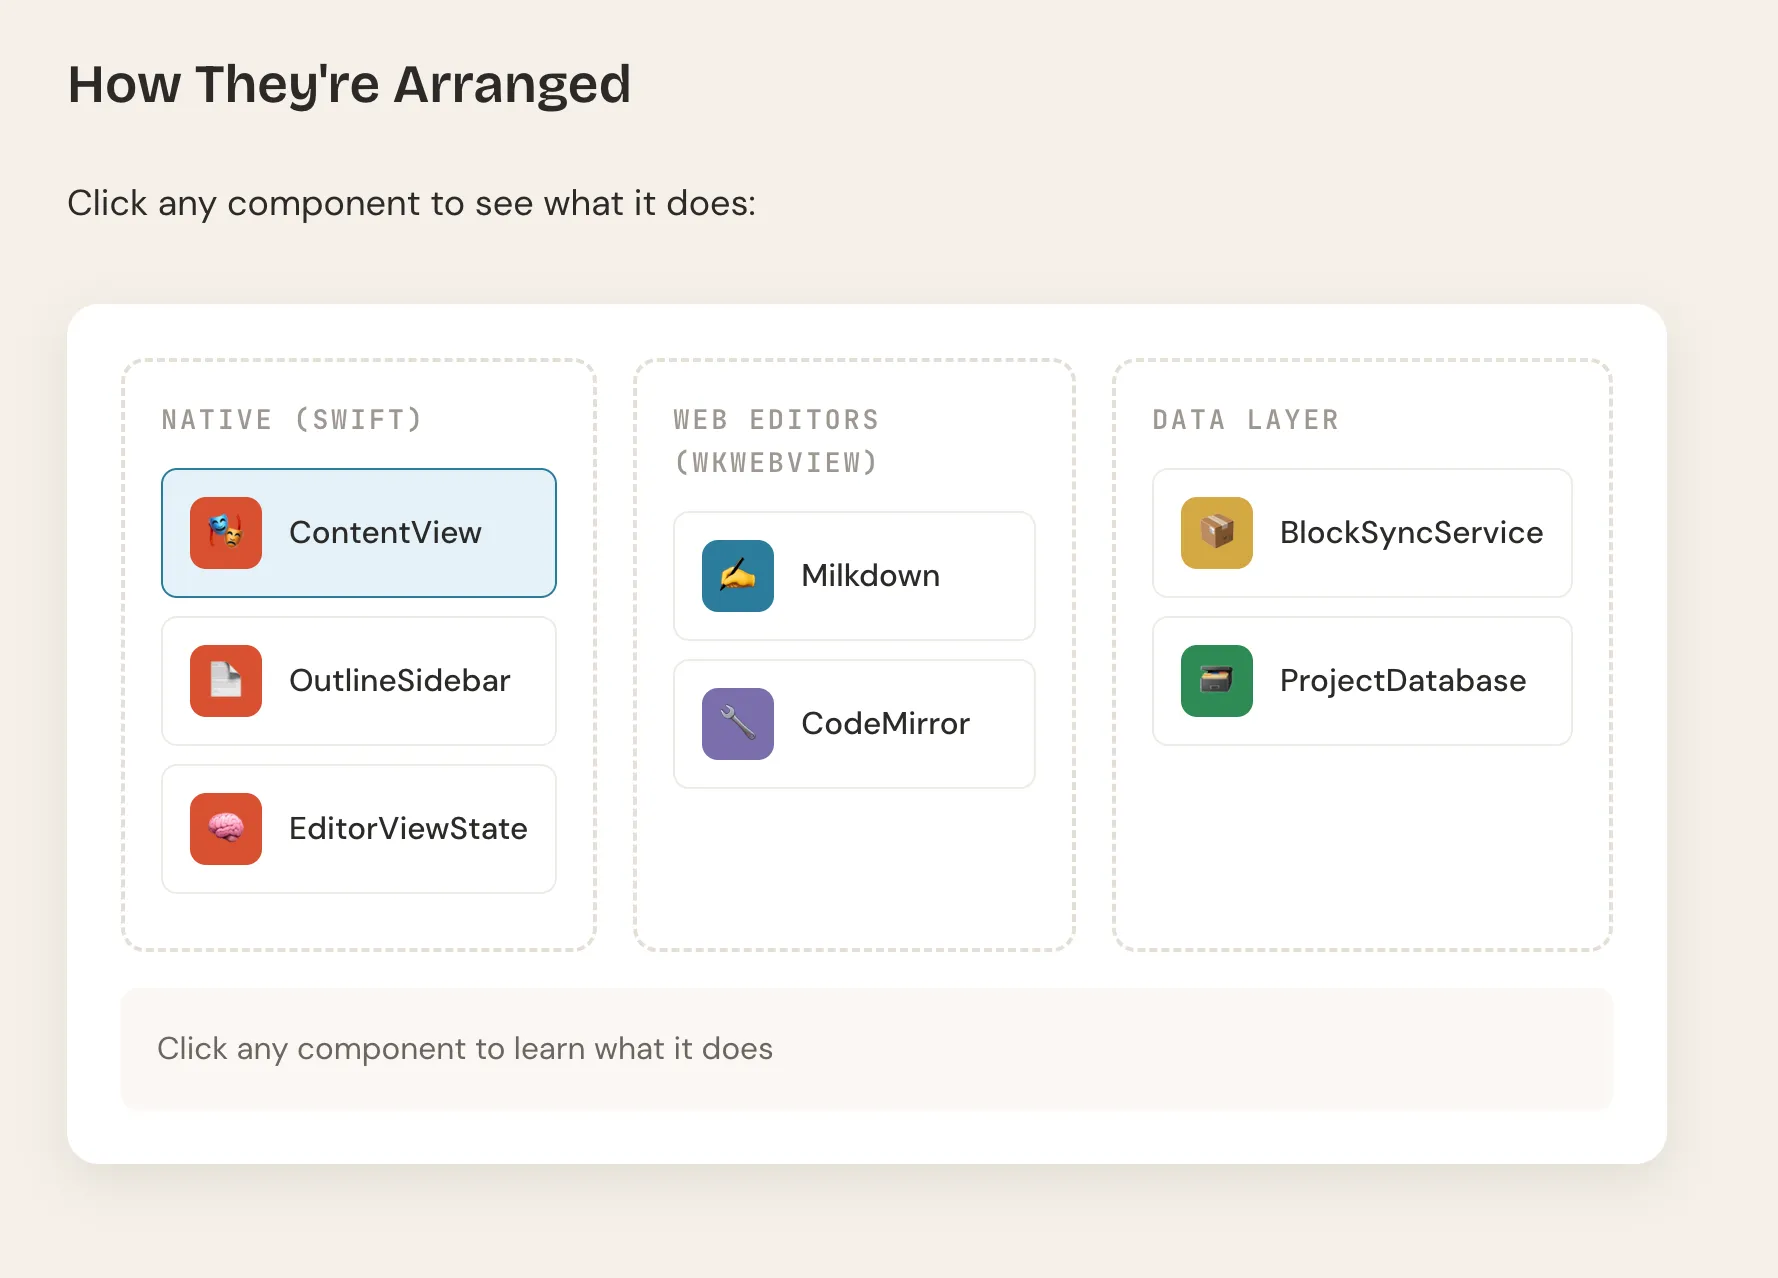Pick the BlockSyncService label text
1778x1278 pixels.
coord(1411,533)
